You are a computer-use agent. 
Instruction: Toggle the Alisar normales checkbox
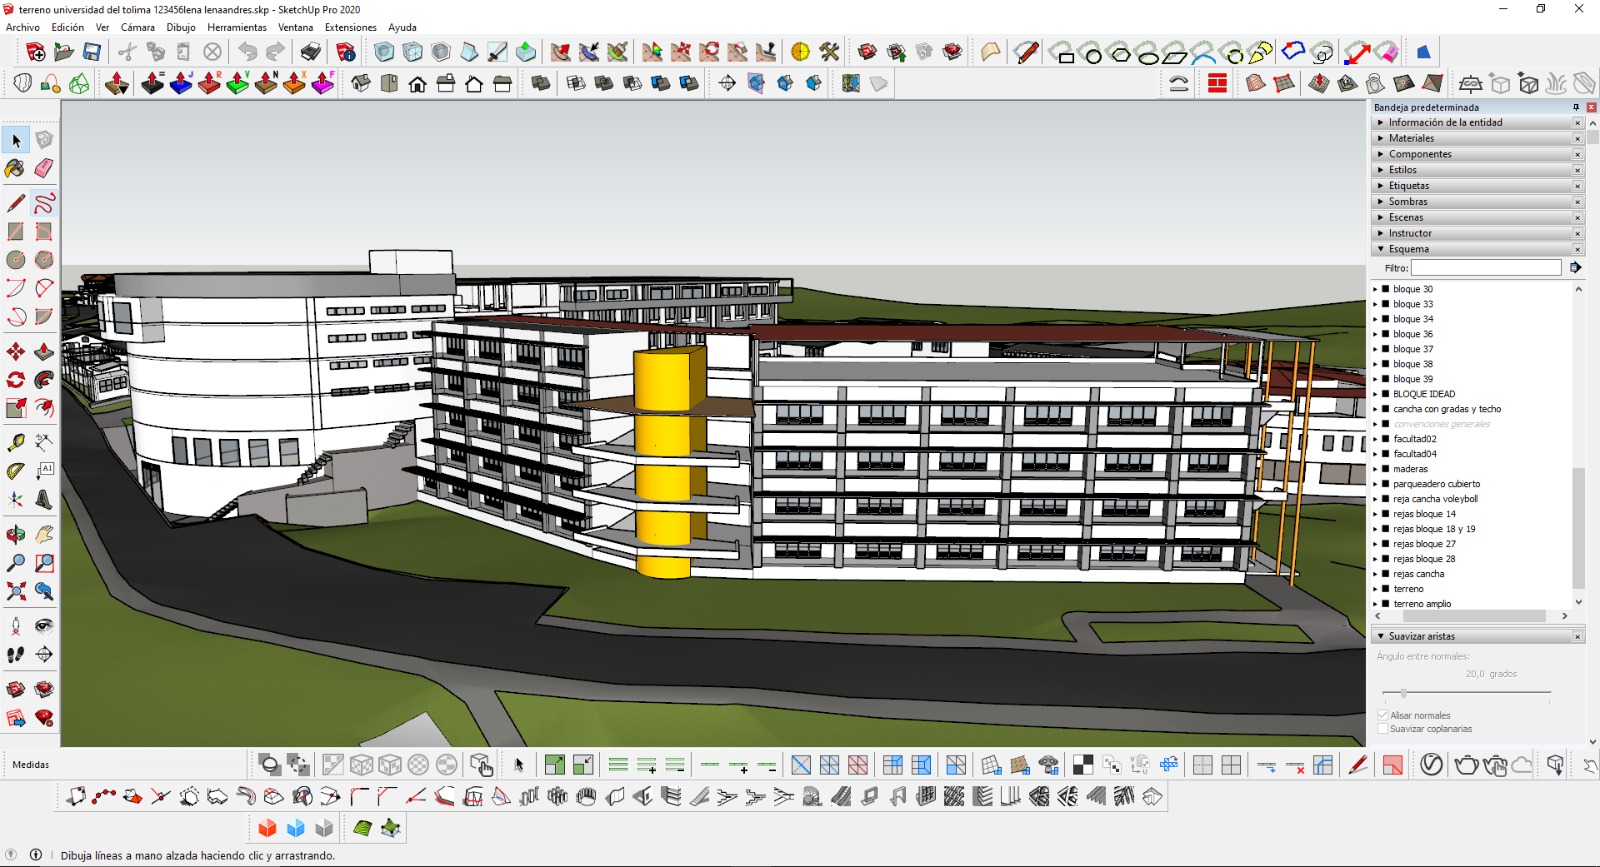[x=1383, y=715]
